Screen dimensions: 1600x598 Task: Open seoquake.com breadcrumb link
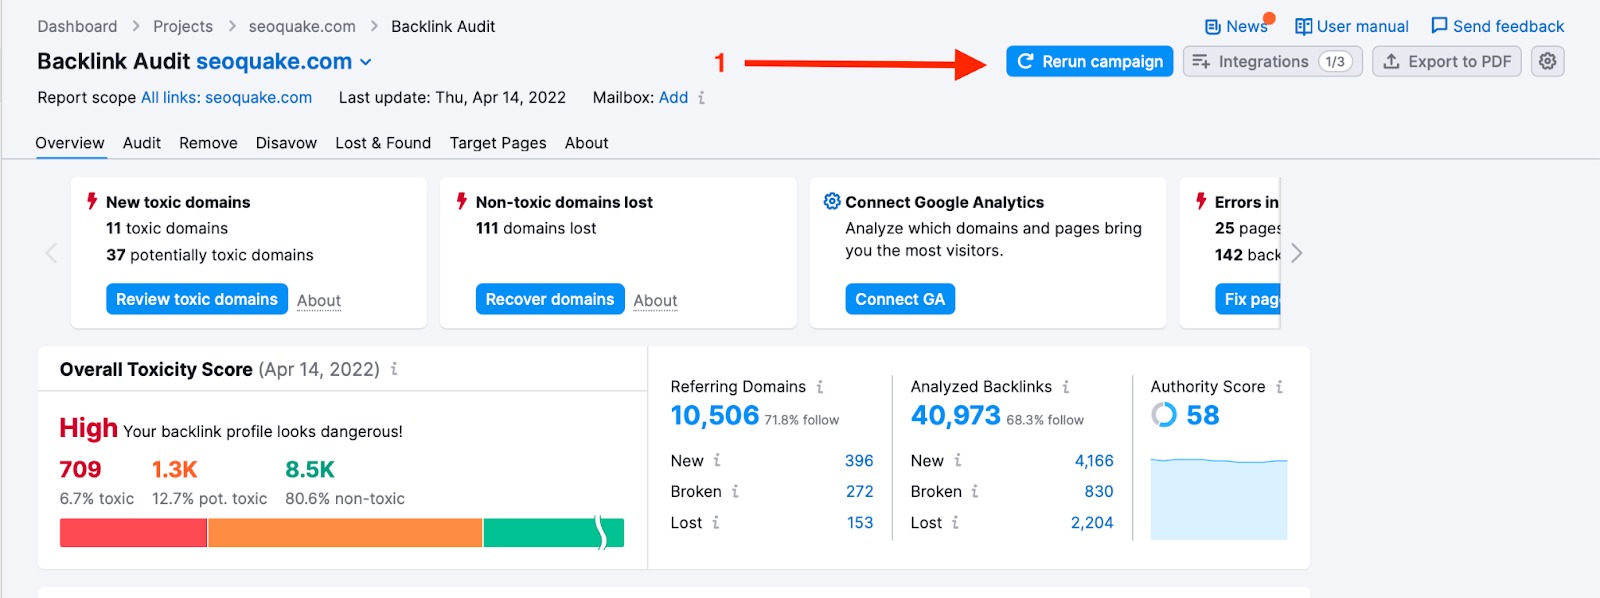coord(302,26)
